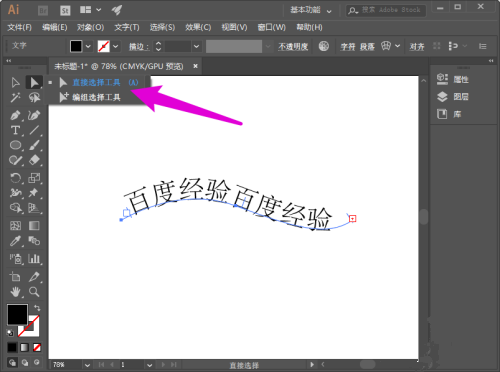Open the zoom level 78% dropdown
This screenshot has width=500, height=372.
[x=87, y=365]
